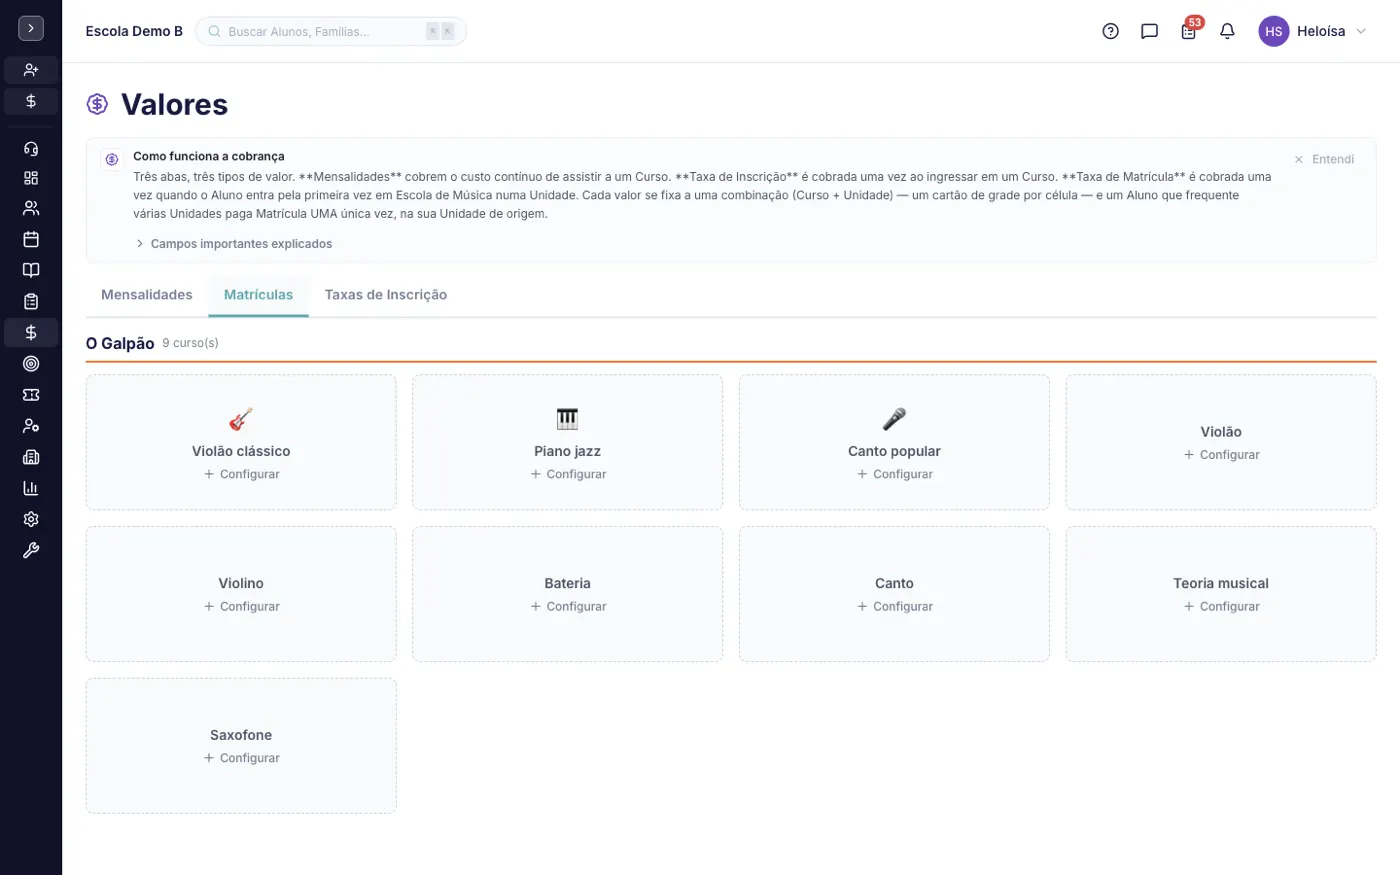The image size is (1400, 875).
Task: Click the Valores coin icon beside the title
Action: (97, 104)
